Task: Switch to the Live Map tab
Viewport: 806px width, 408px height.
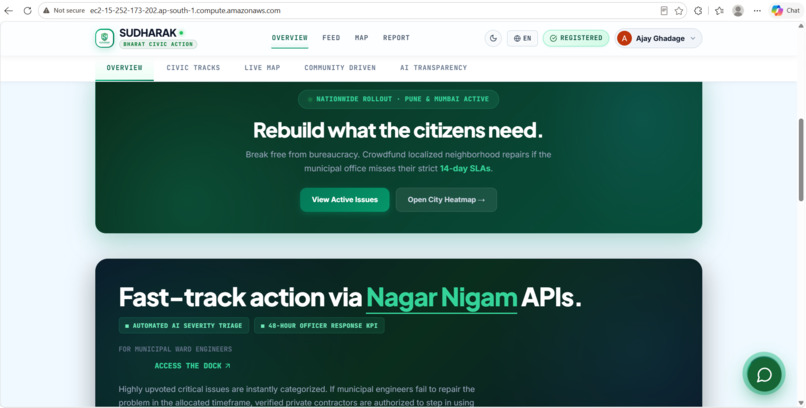Action: [x=262, y=68]
